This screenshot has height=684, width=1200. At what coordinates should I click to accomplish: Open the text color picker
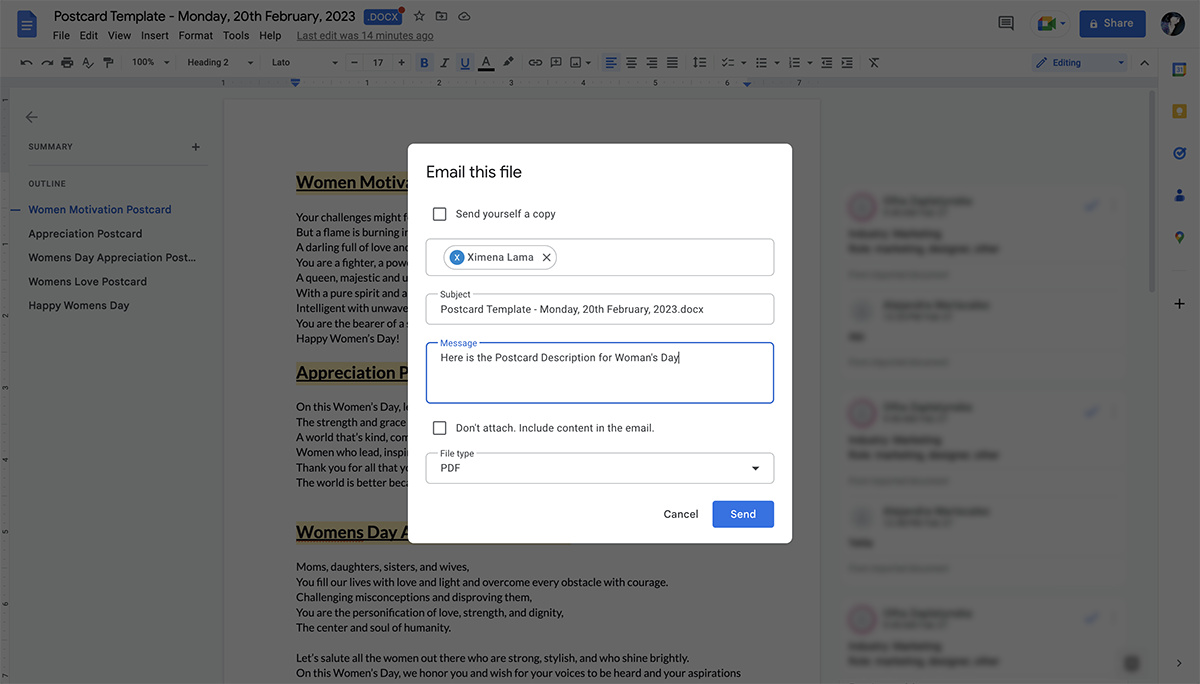coord(486,62)
